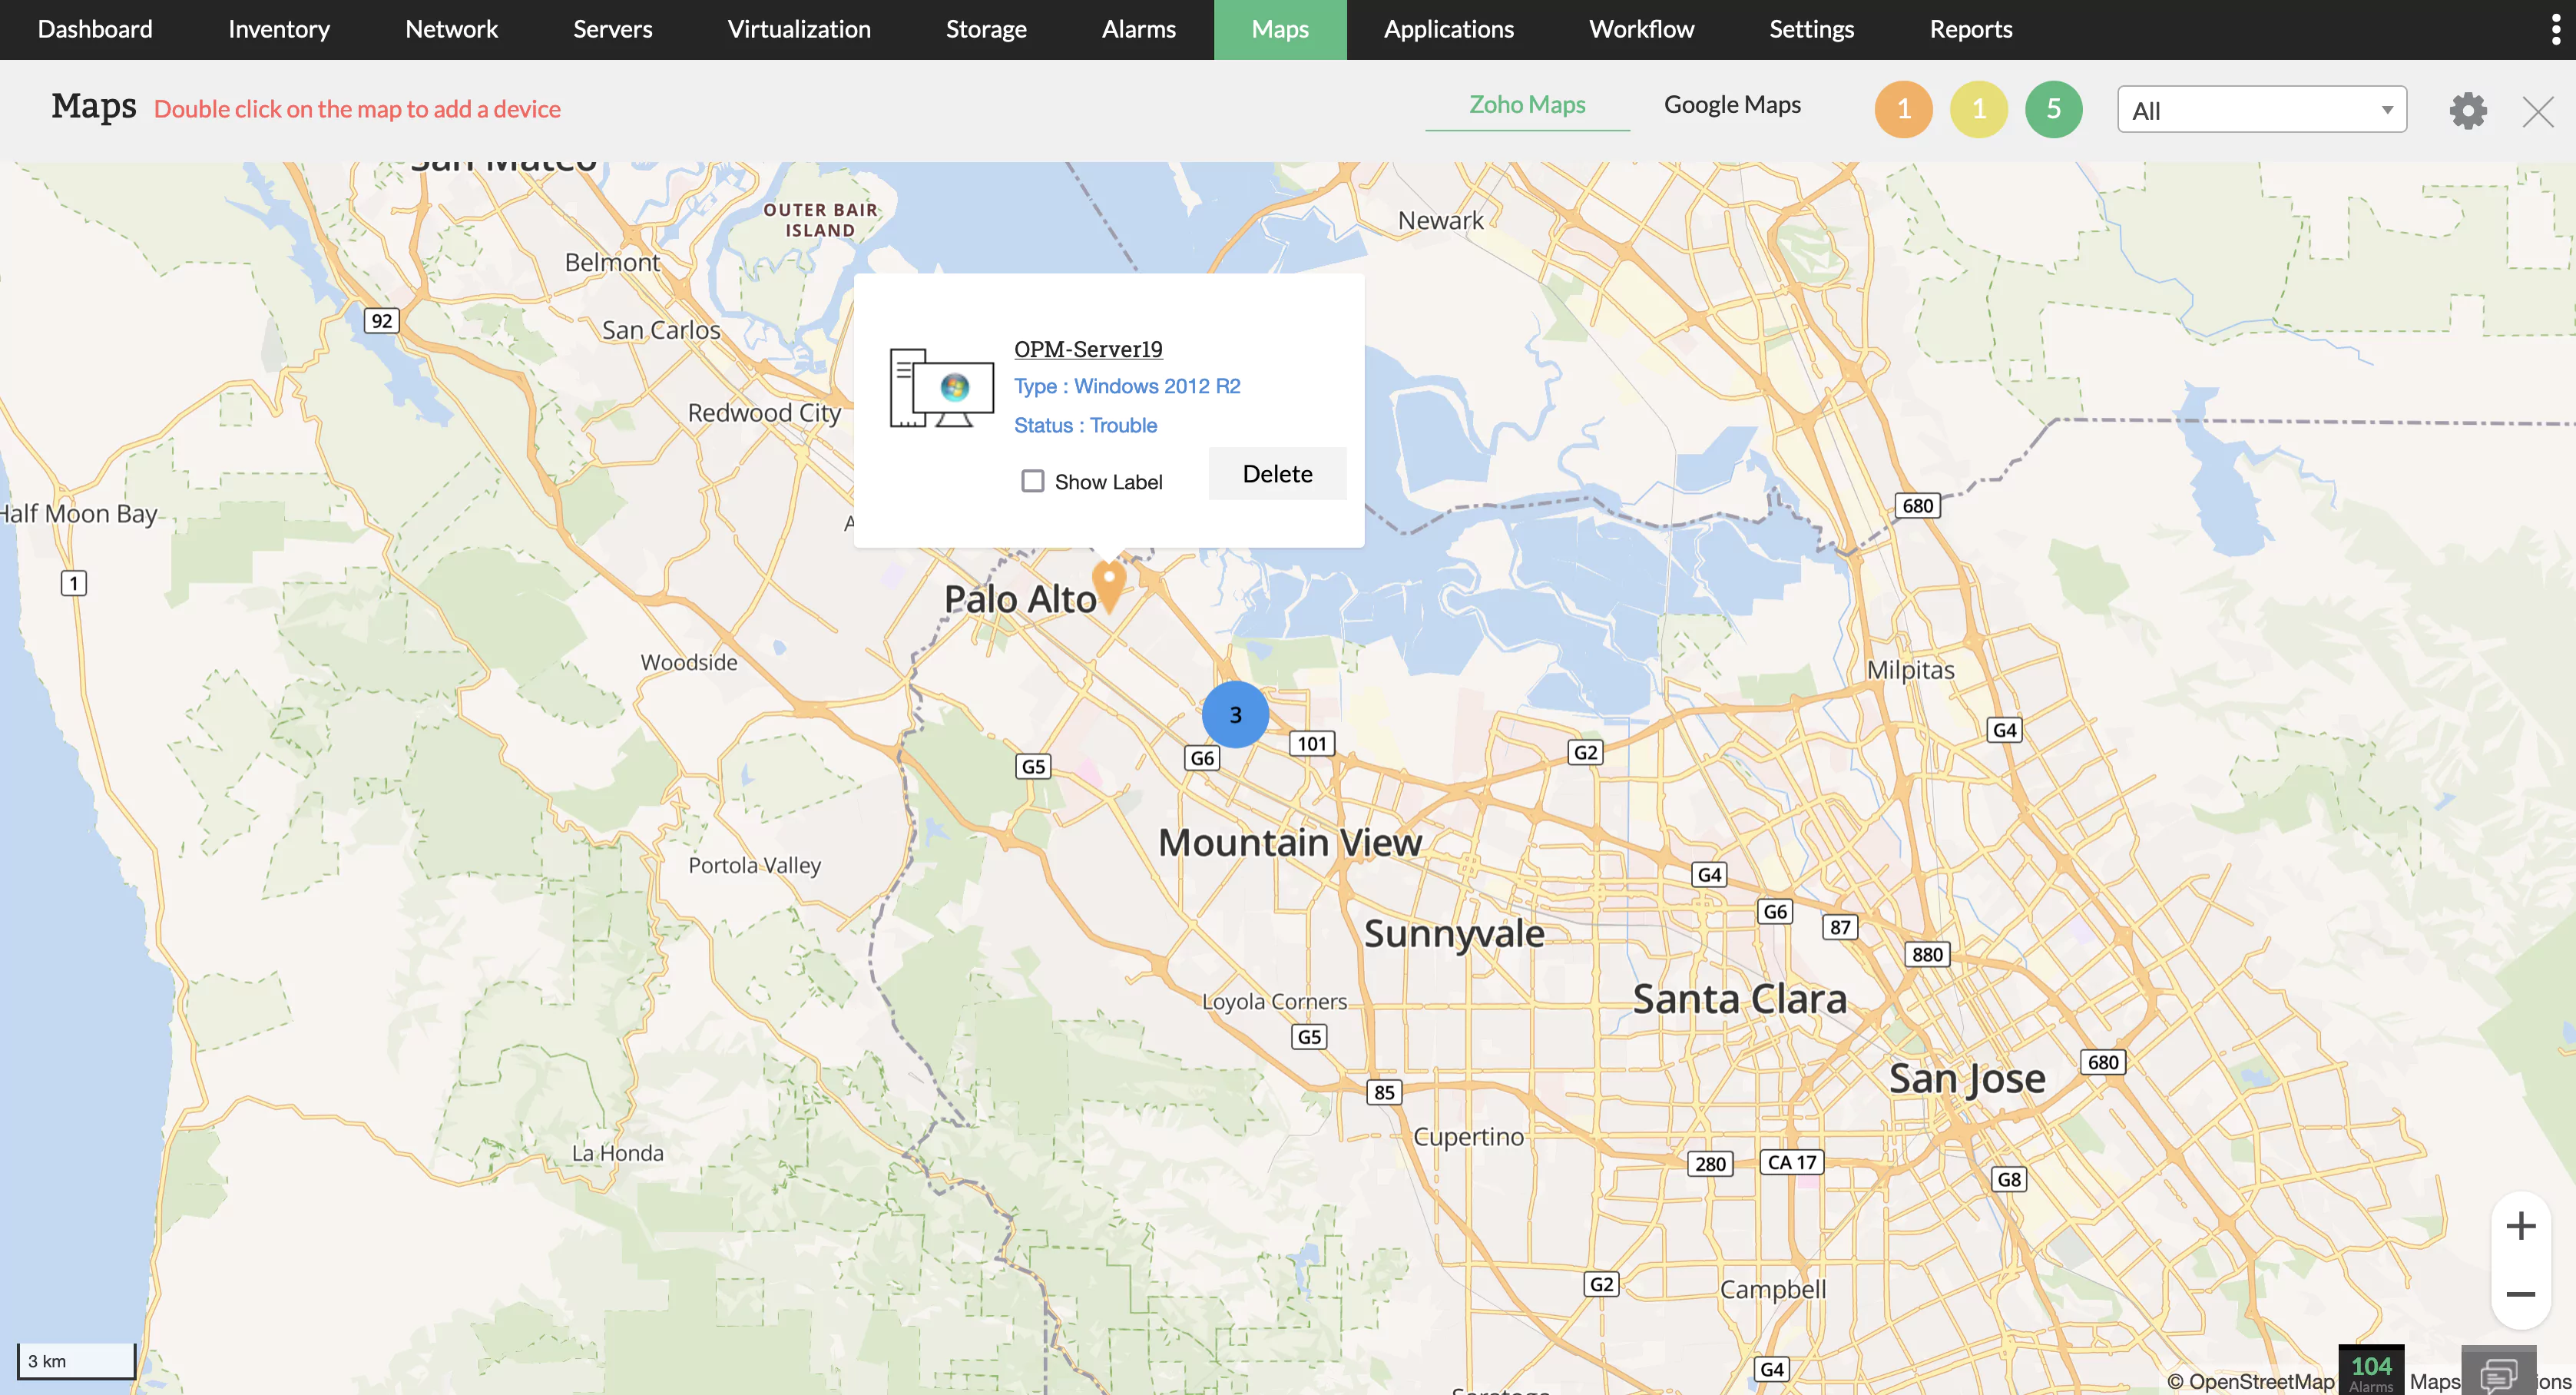The height and width of the screenshot is (1395, 2576).
Task: Delete the OPM-Server19 device from map
Action: (x=1277, y=474)
